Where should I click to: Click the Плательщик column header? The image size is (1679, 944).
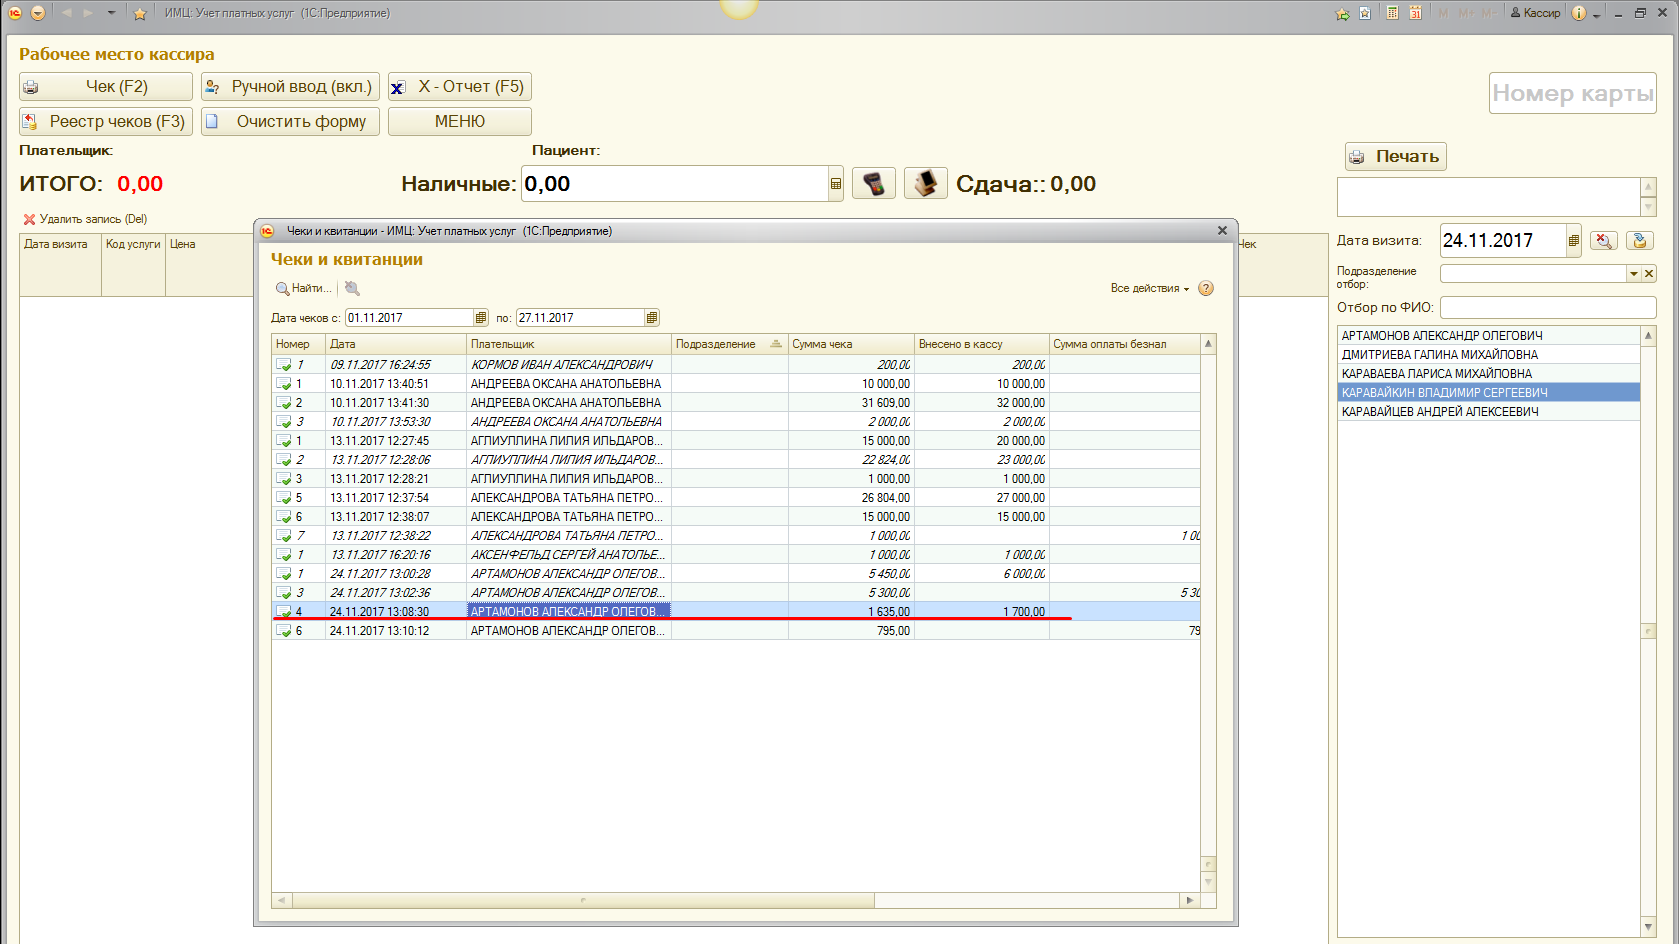click(x=567, y=344)
